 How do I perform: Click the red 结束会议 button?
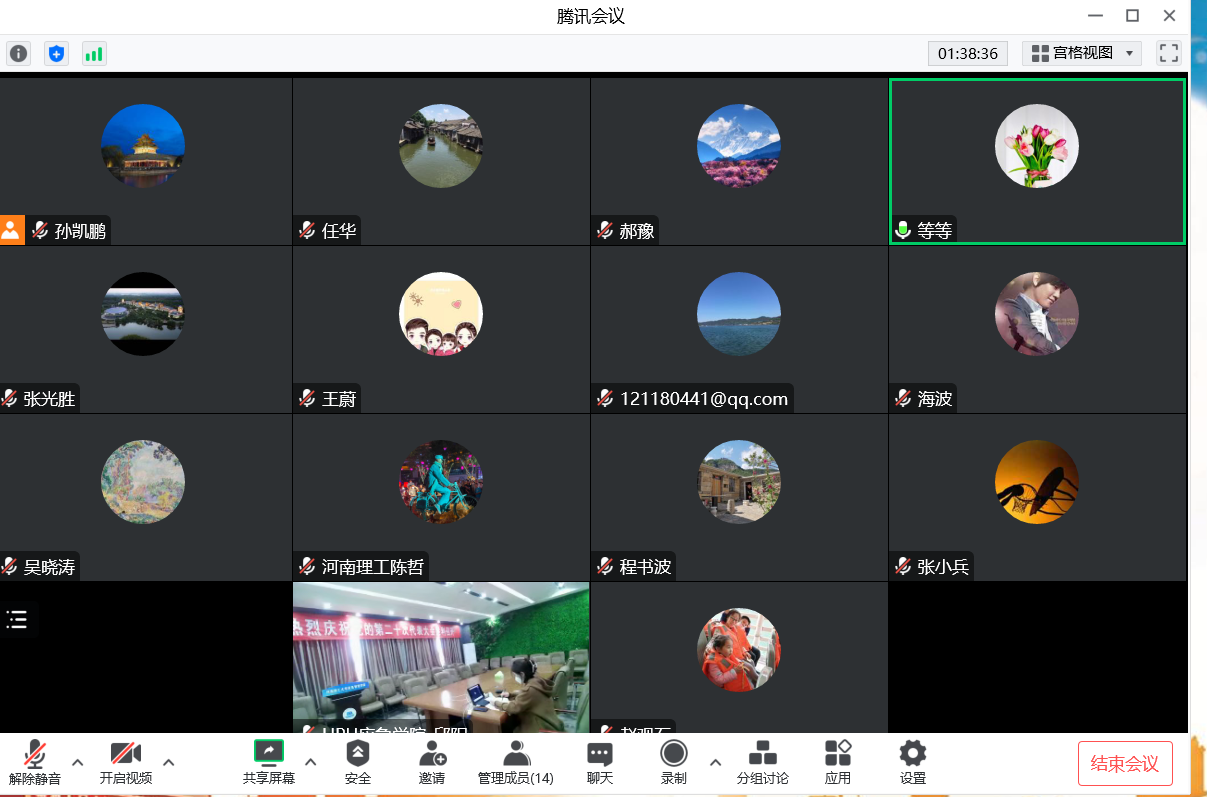[x=1124, y=764]
